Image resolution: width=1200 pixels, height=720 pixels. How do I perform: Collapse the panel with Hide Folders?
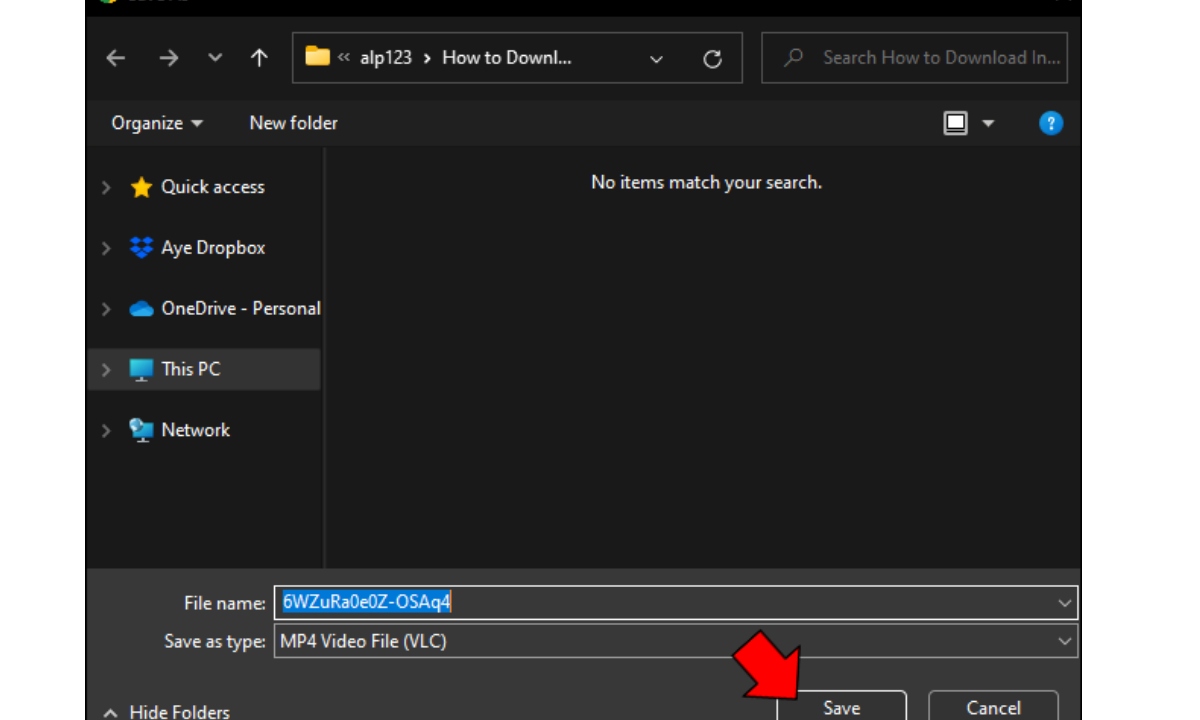166,711
